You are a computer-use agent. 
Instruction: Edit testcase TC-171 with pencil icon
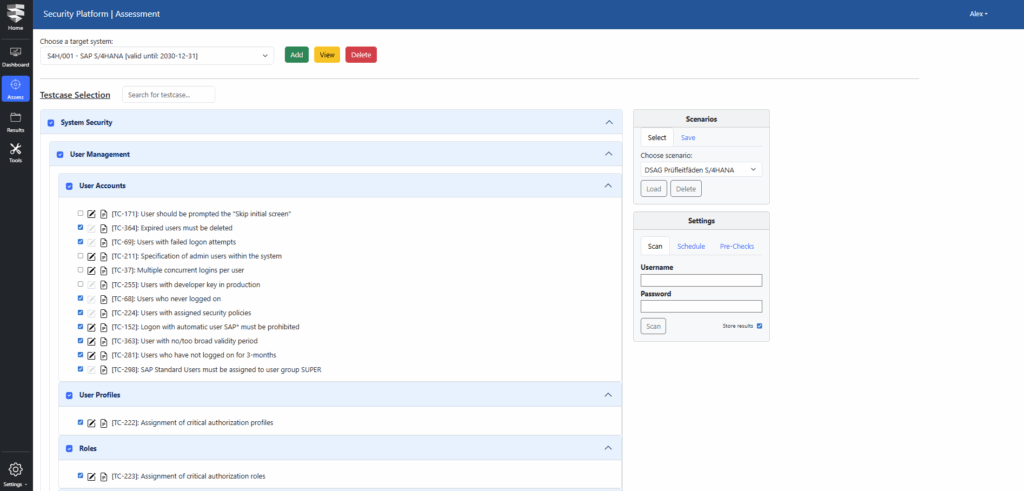click(92, 214)
